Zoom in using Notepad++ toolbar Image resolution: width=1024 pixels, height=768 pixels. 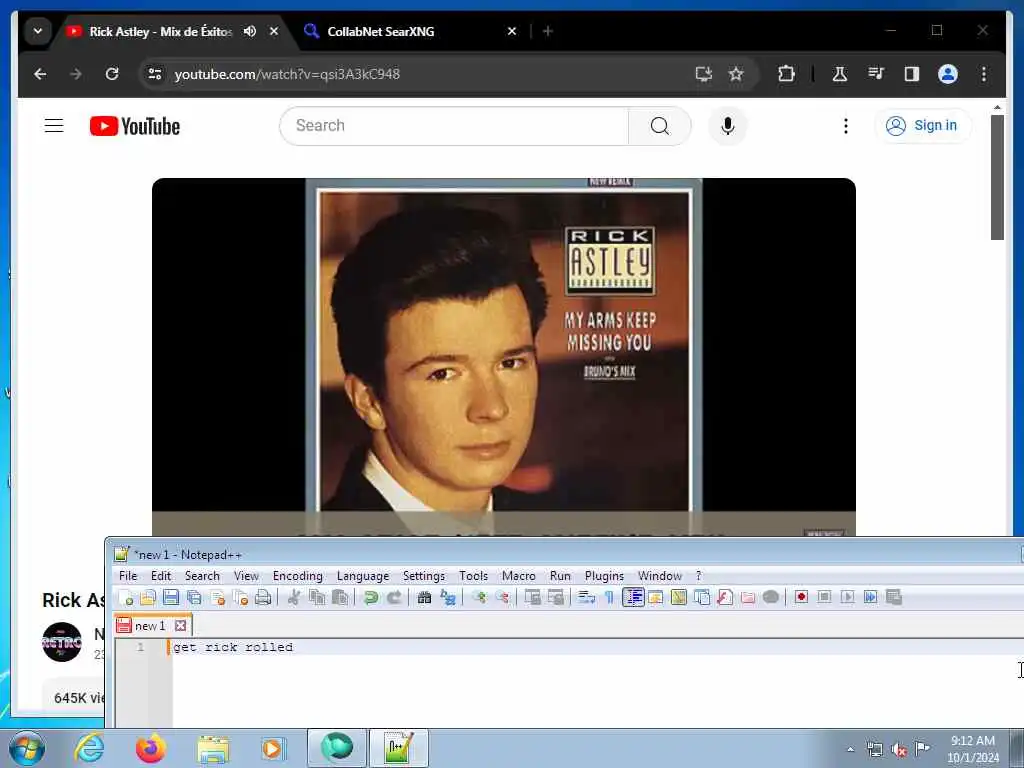479,597
